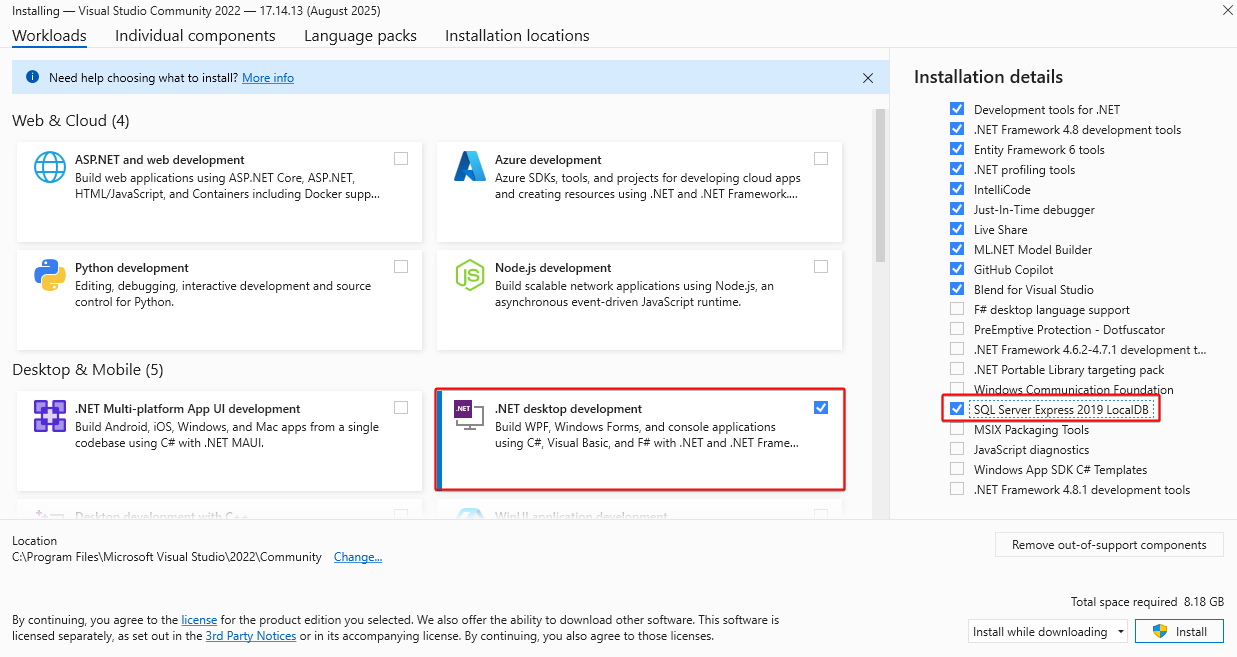Click the Node.js development icon
Screen dimensions: 1237x657
469,275
